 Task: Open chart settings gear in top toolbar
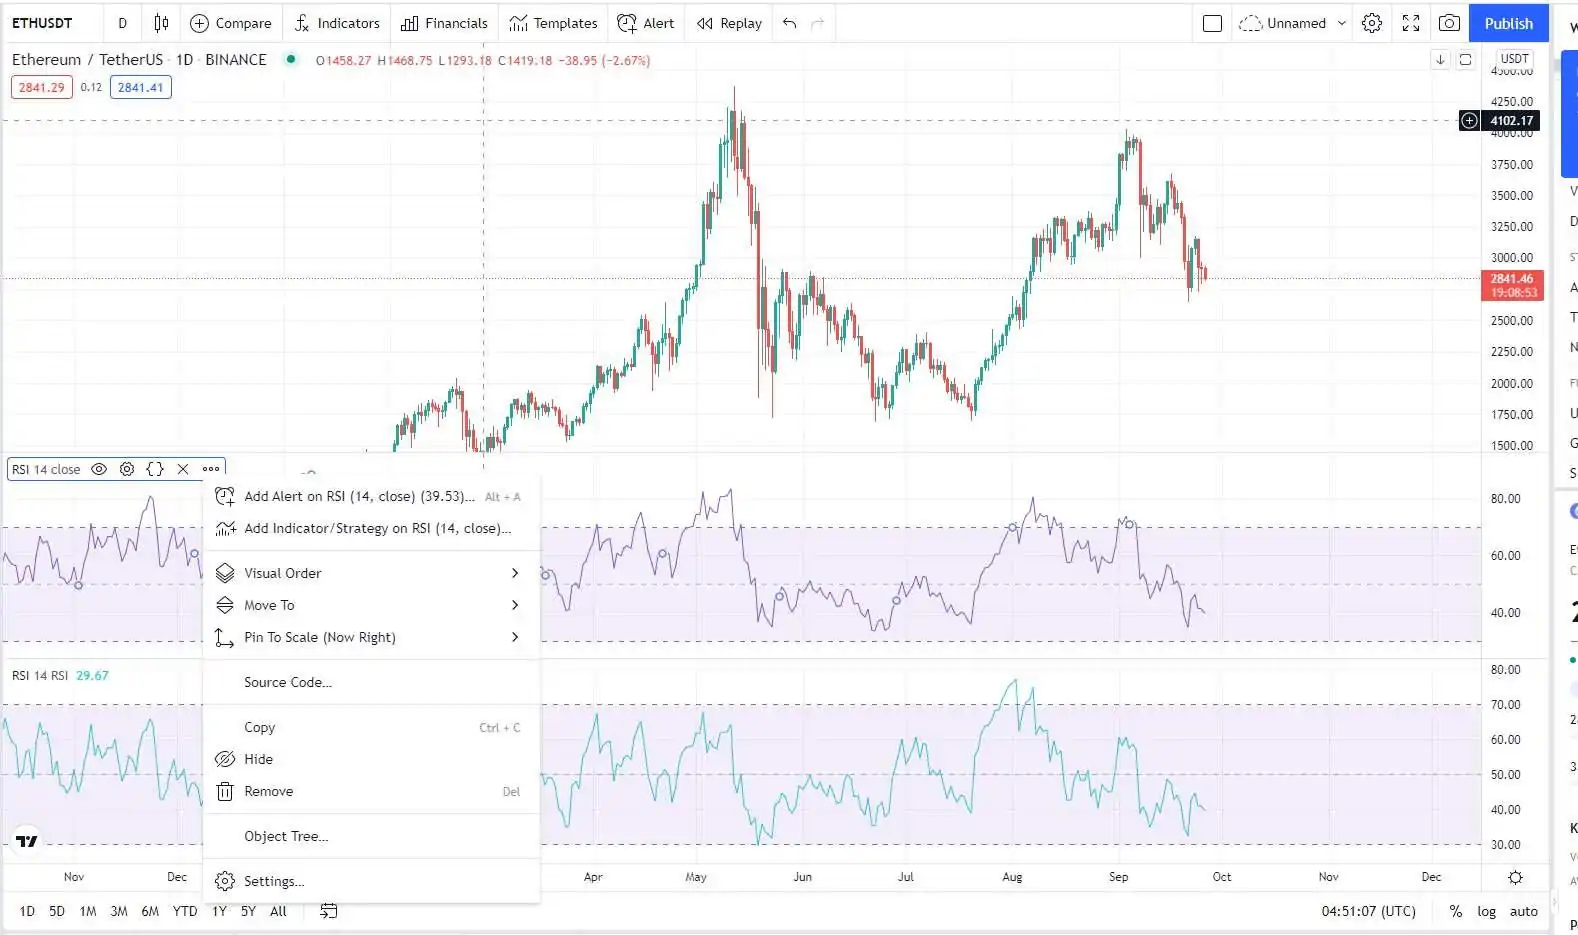click(x=1372, y=23)
